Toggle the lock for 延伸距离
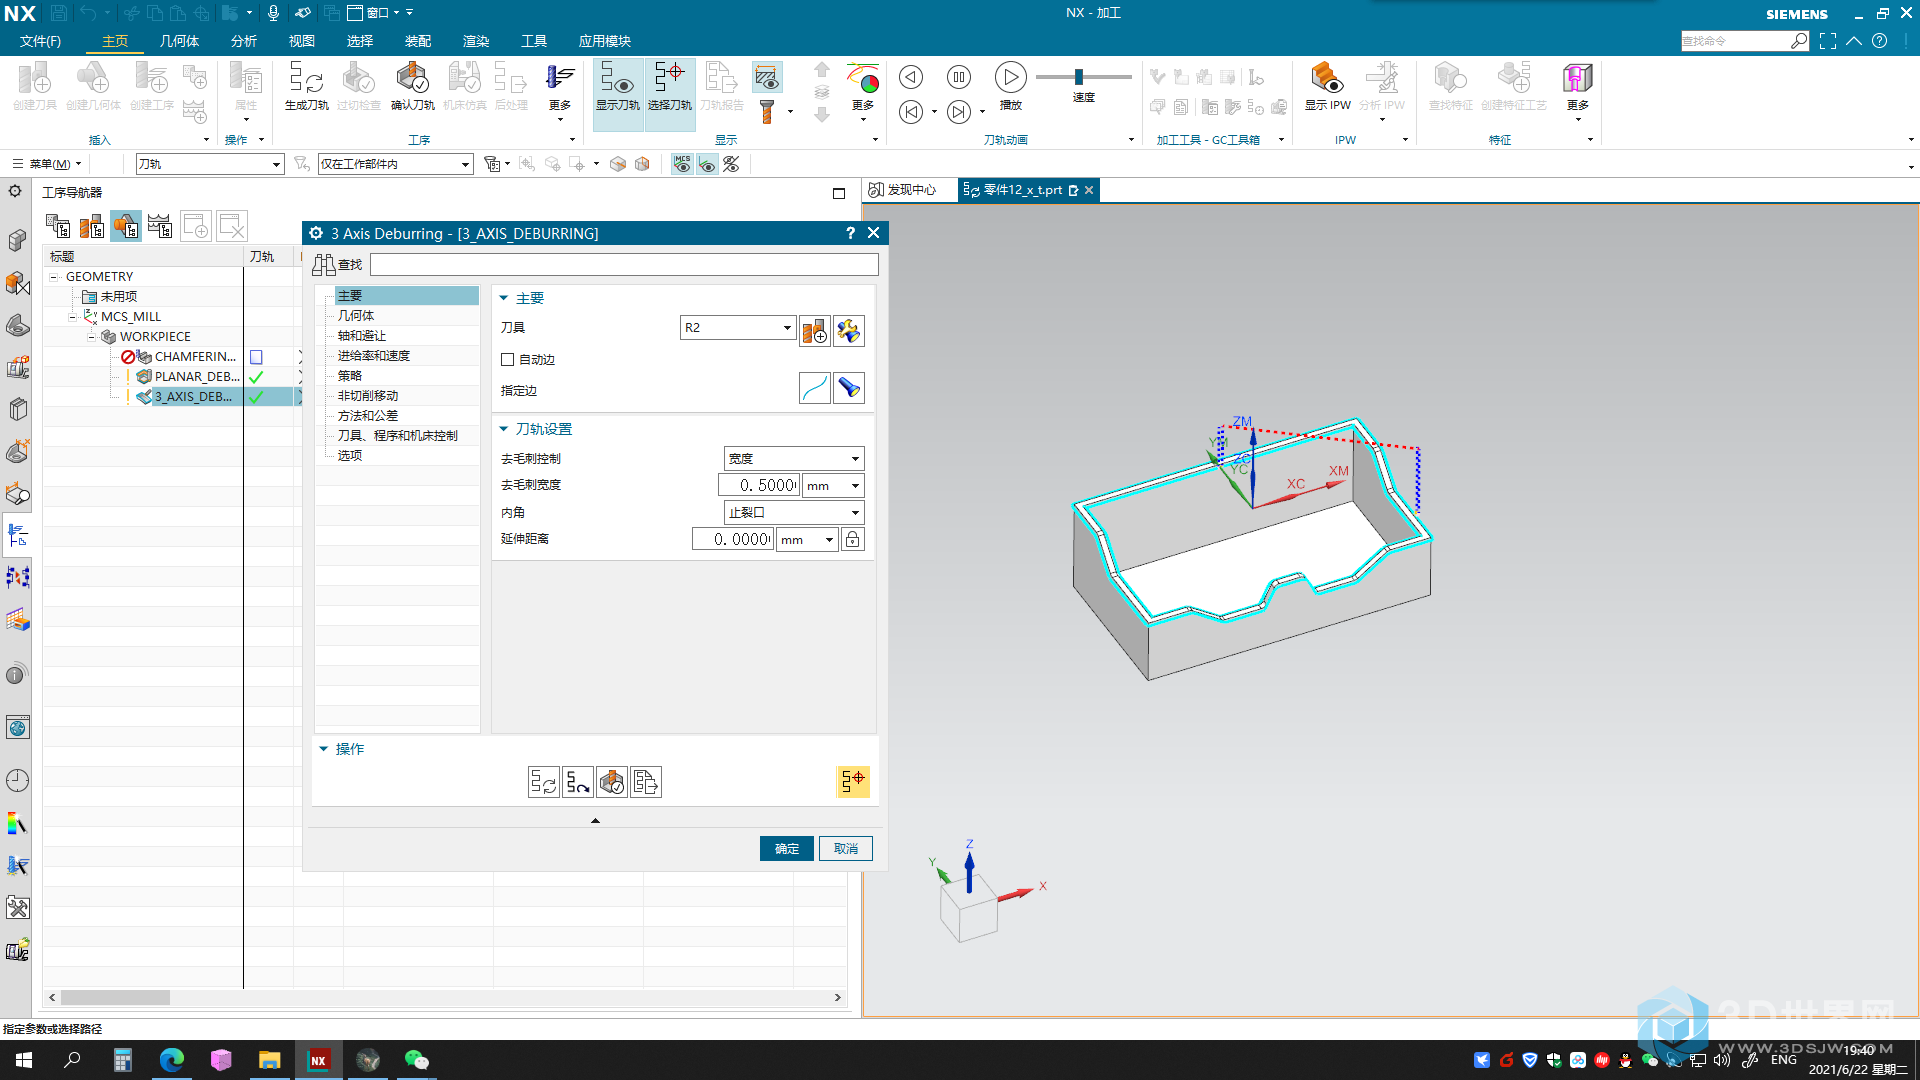Viewport: 1920px width, 1080px height. pos(852,540)
